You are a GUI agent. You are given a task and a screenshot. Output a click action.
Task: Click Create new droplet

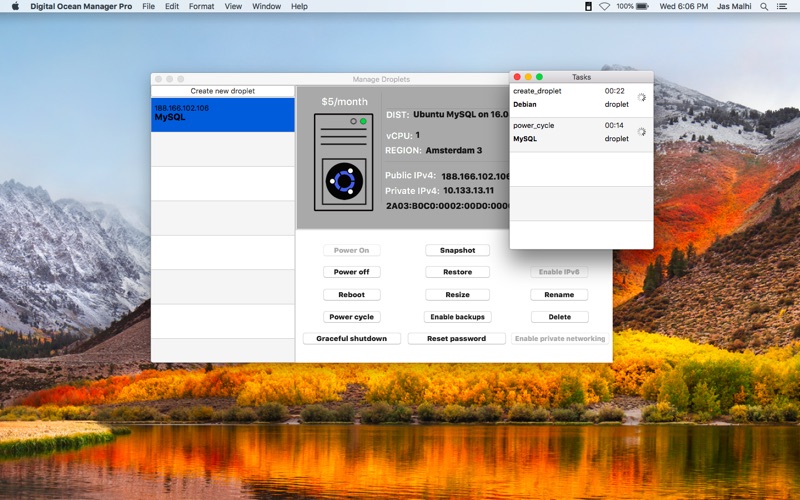(222, 91)
